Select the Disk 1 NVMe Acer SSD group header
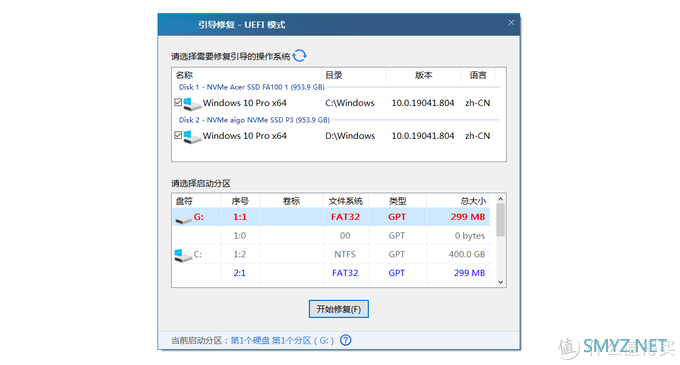Screen dimensions: 680x365 pyautogui.click(x=252, y=87)
